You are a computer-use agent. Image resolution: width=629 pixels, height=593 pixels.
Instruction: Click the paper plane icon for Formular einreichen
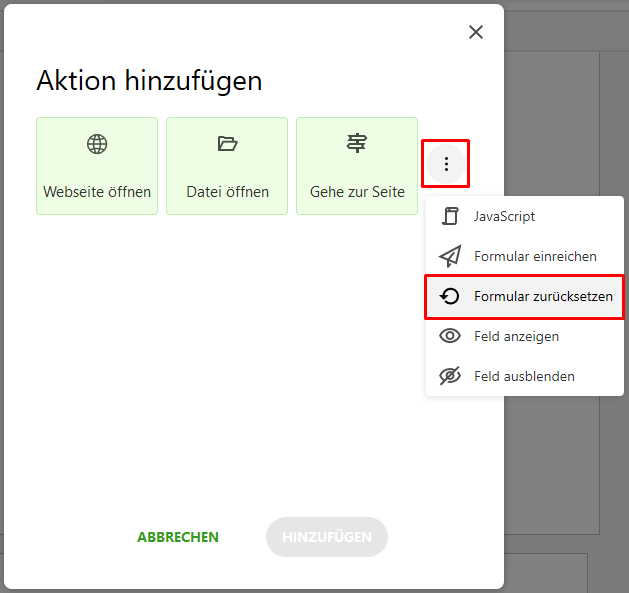[x=450, y=256]
